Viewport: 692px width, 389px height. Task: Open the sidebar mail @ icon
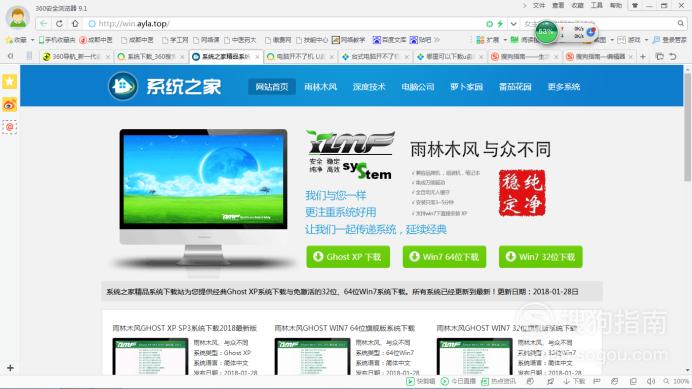(x=10, y=127)
